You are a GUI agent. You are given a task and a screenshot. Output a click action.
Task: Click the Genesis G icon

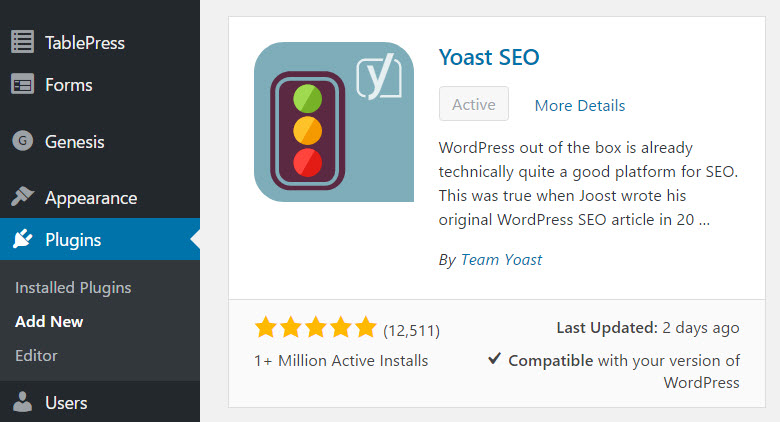(x=22, y=141)
